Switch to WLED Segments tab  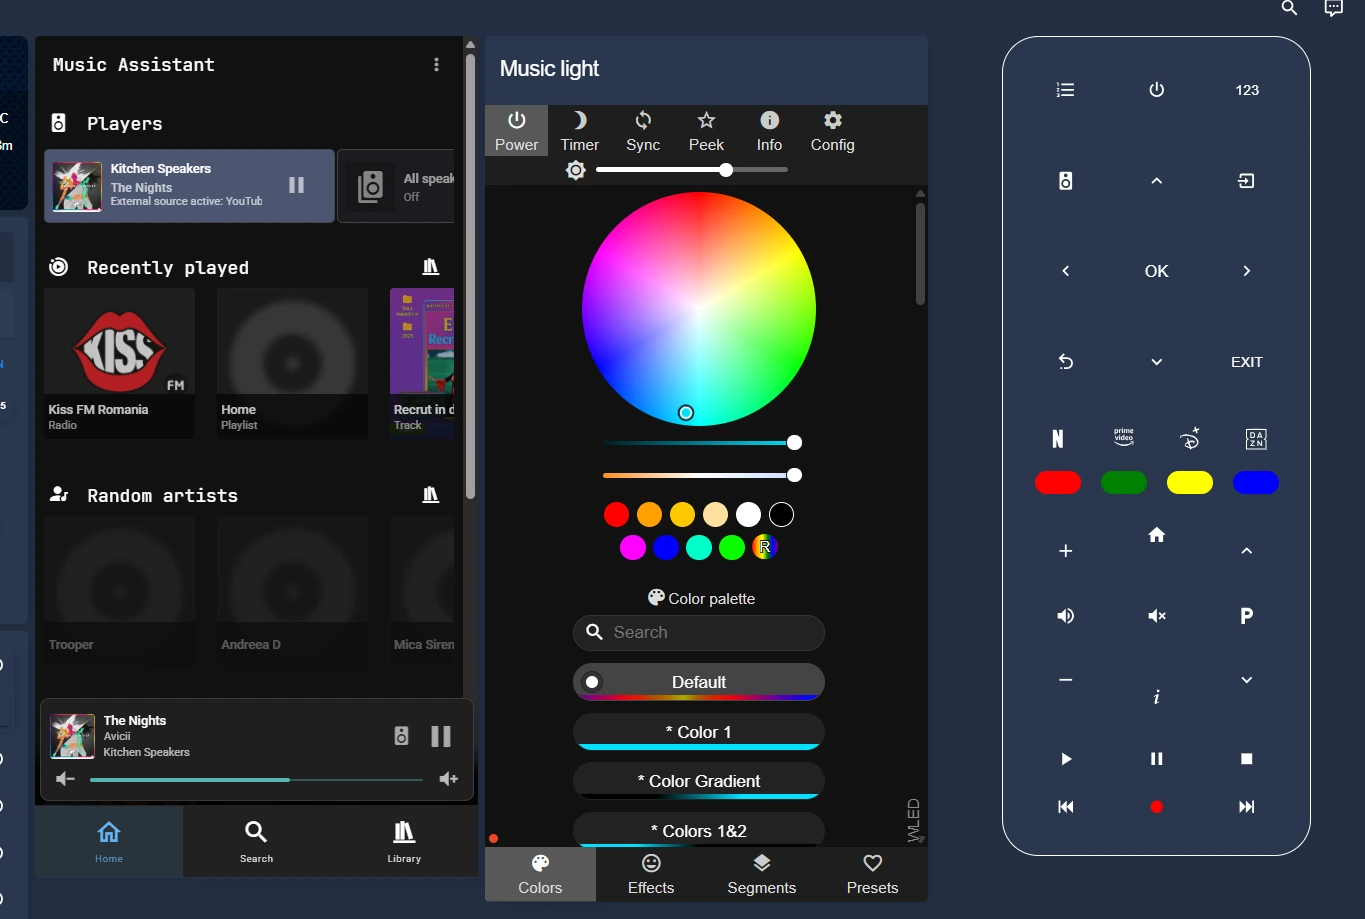tap(762, 874)
